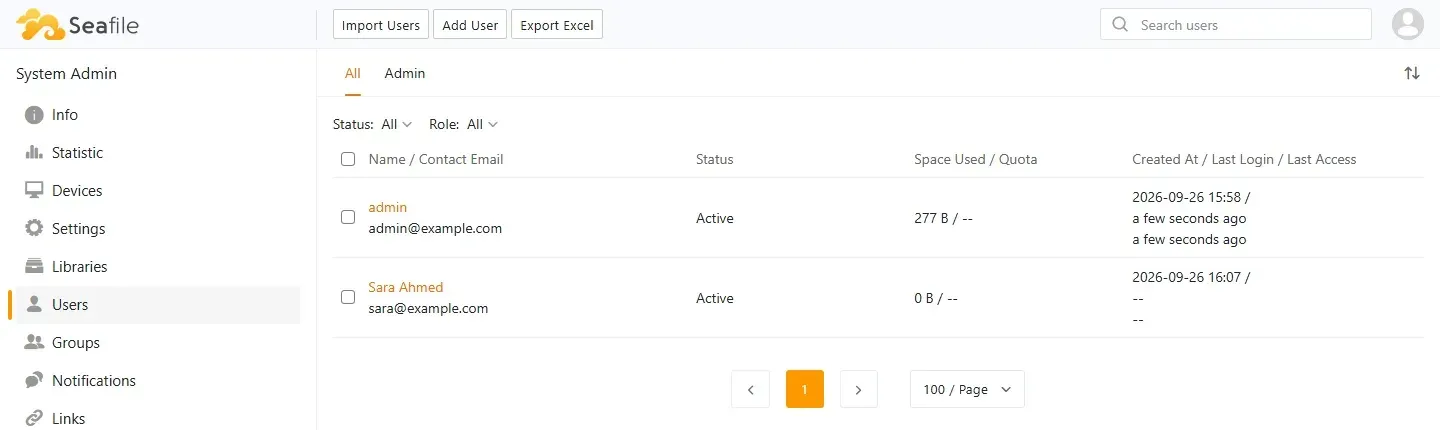This screenshot has width=1440, height=430.
Task: Open the Libraries drawer icon
Action: 34,267
